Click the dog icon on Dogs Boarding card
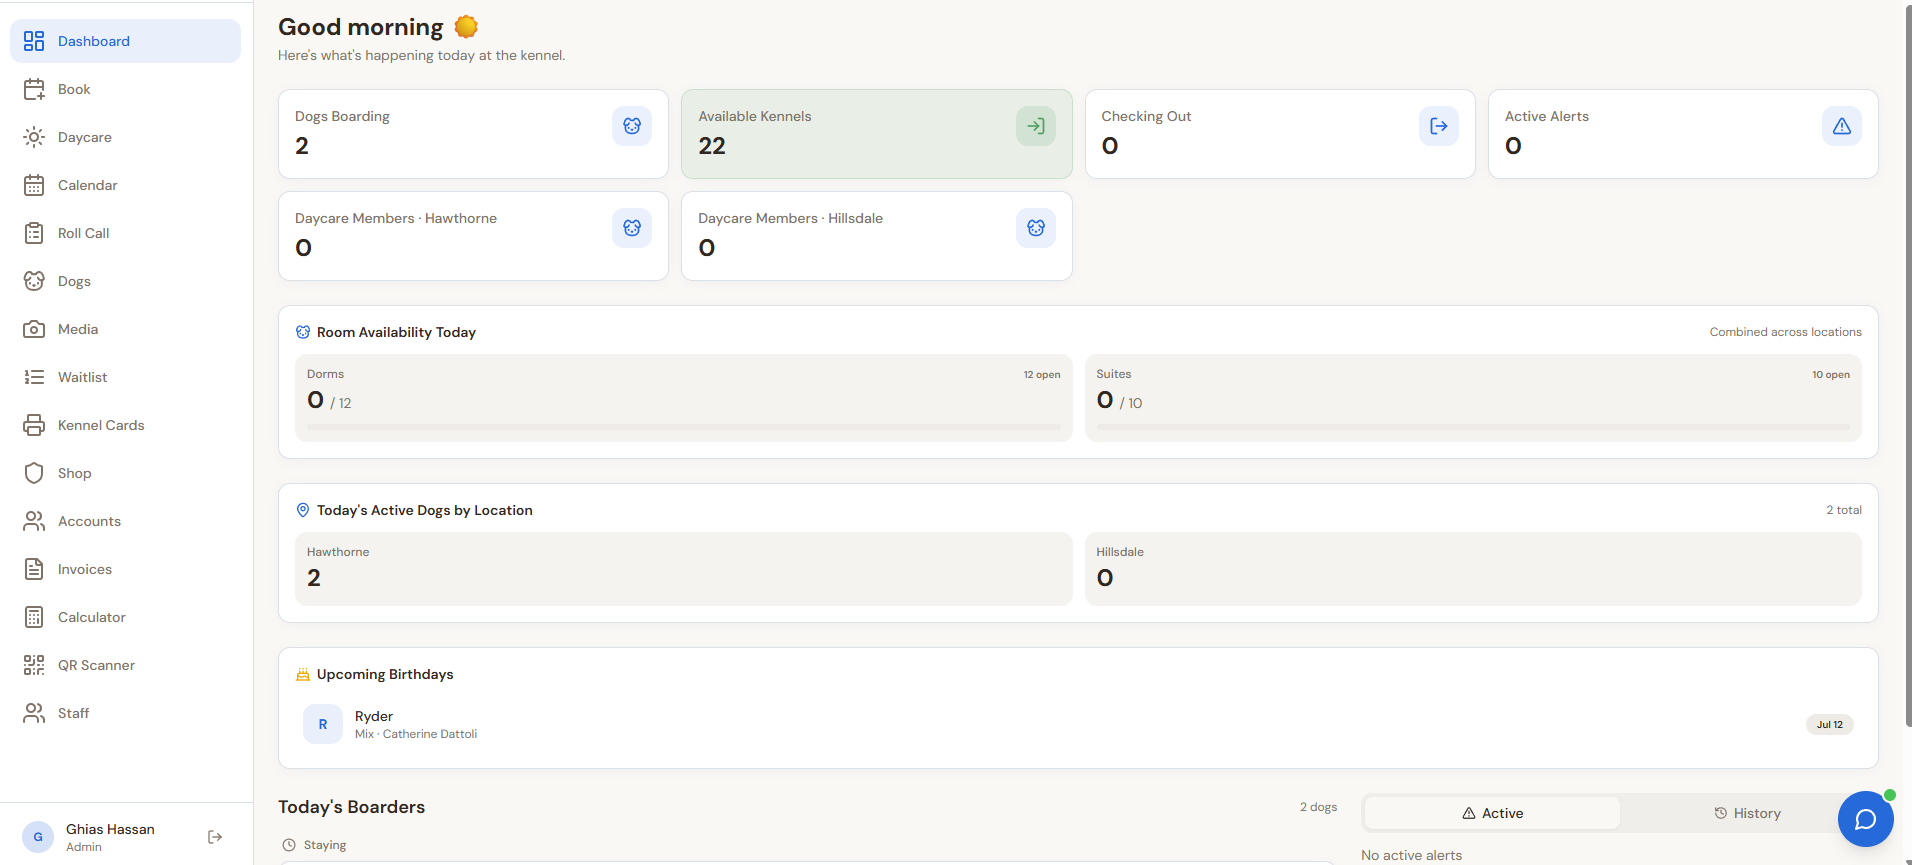 click(x=632, y=126)
